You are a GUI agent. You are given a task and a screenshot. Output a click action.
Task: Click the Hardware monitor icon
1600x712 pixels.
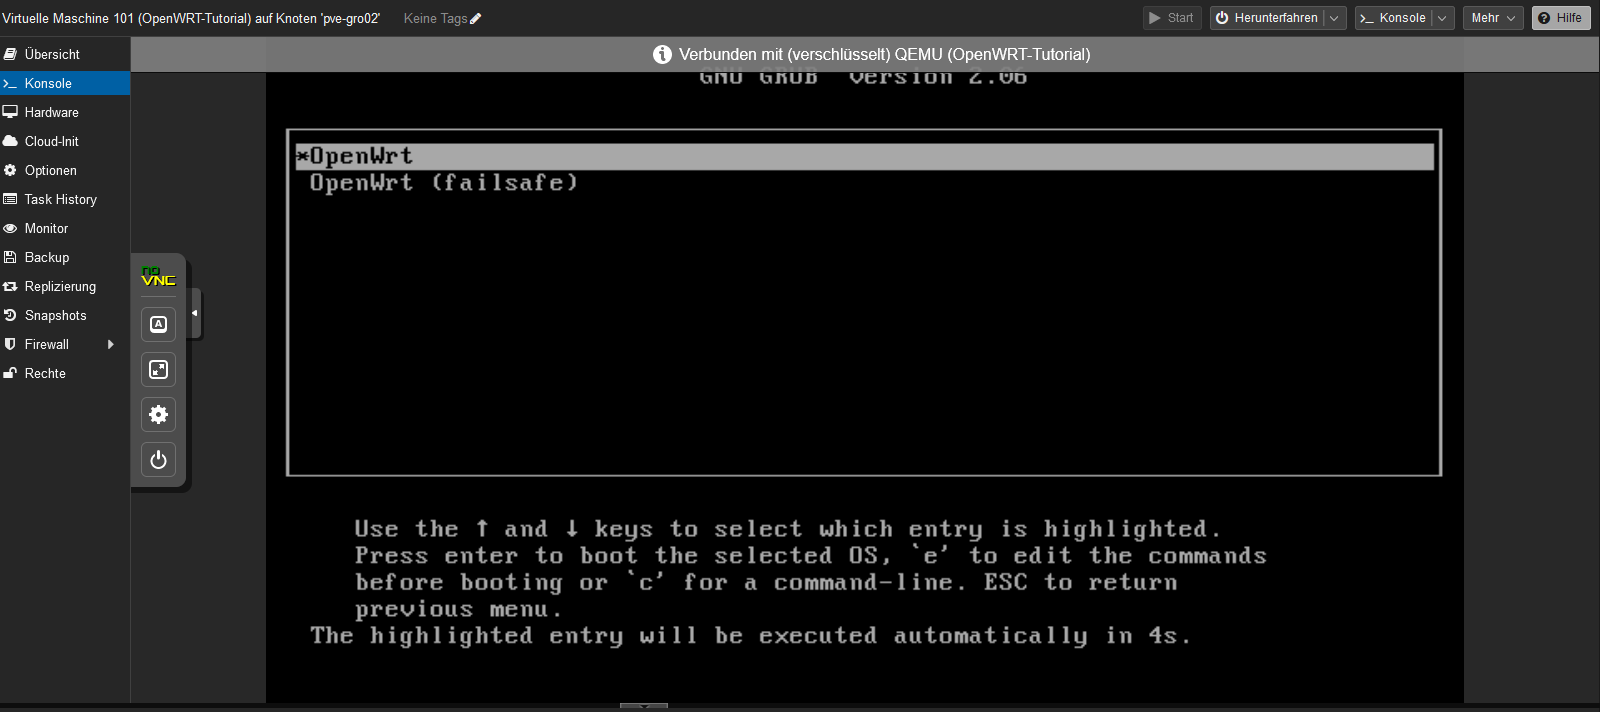(10, 112)
